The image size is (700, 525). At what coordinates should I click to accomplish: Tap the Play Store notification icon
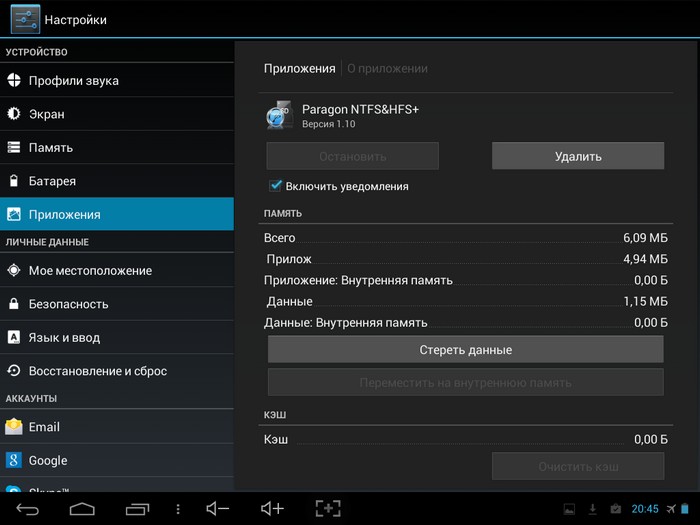[616, 509]
